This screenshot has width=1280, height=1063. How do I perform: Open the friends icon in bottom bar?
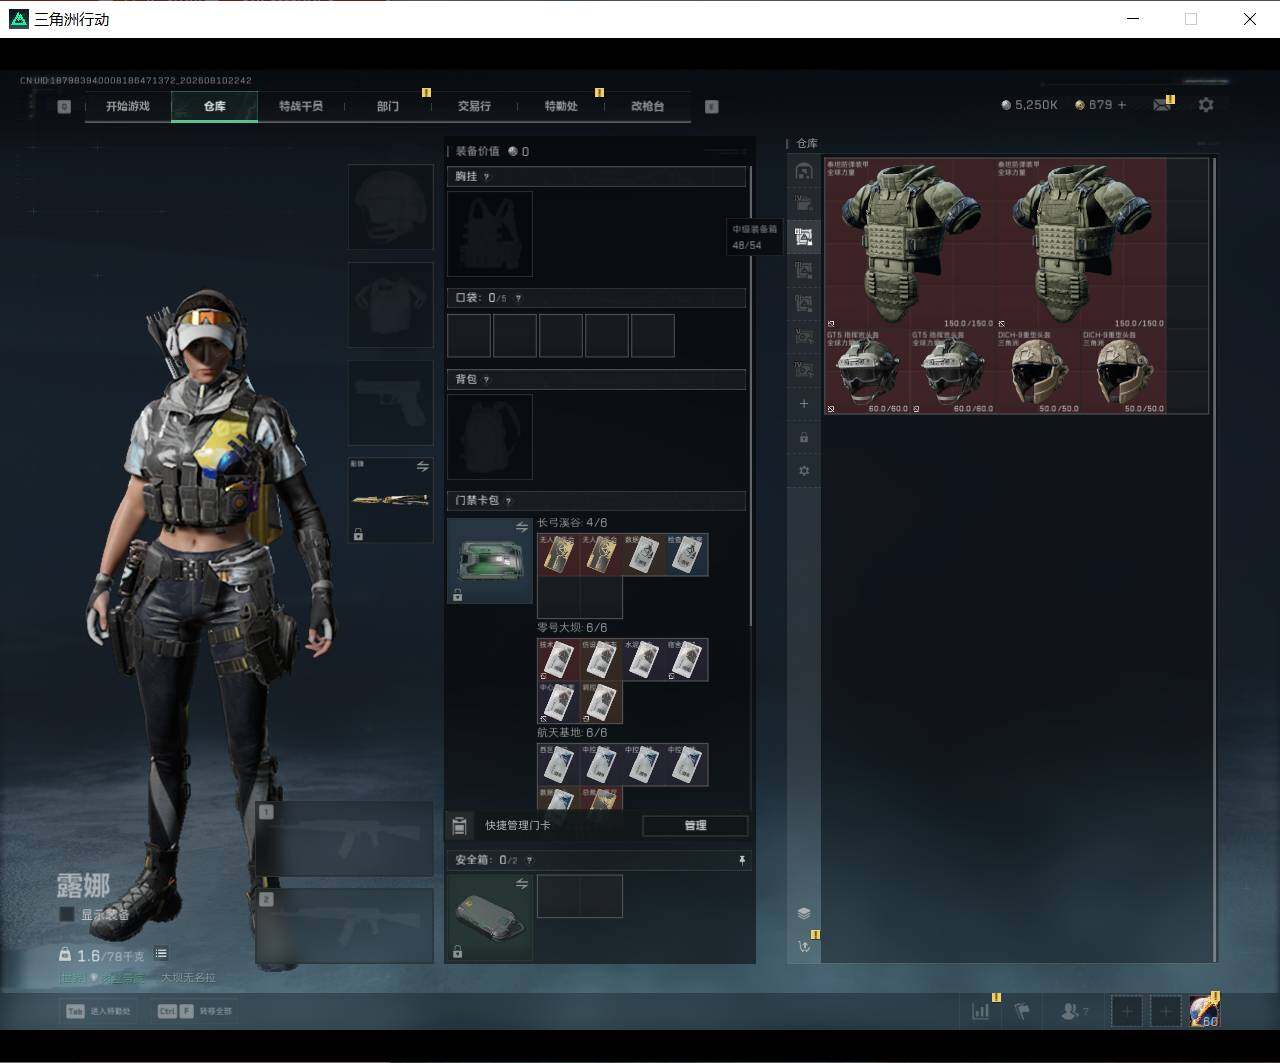(1072, 1011)
